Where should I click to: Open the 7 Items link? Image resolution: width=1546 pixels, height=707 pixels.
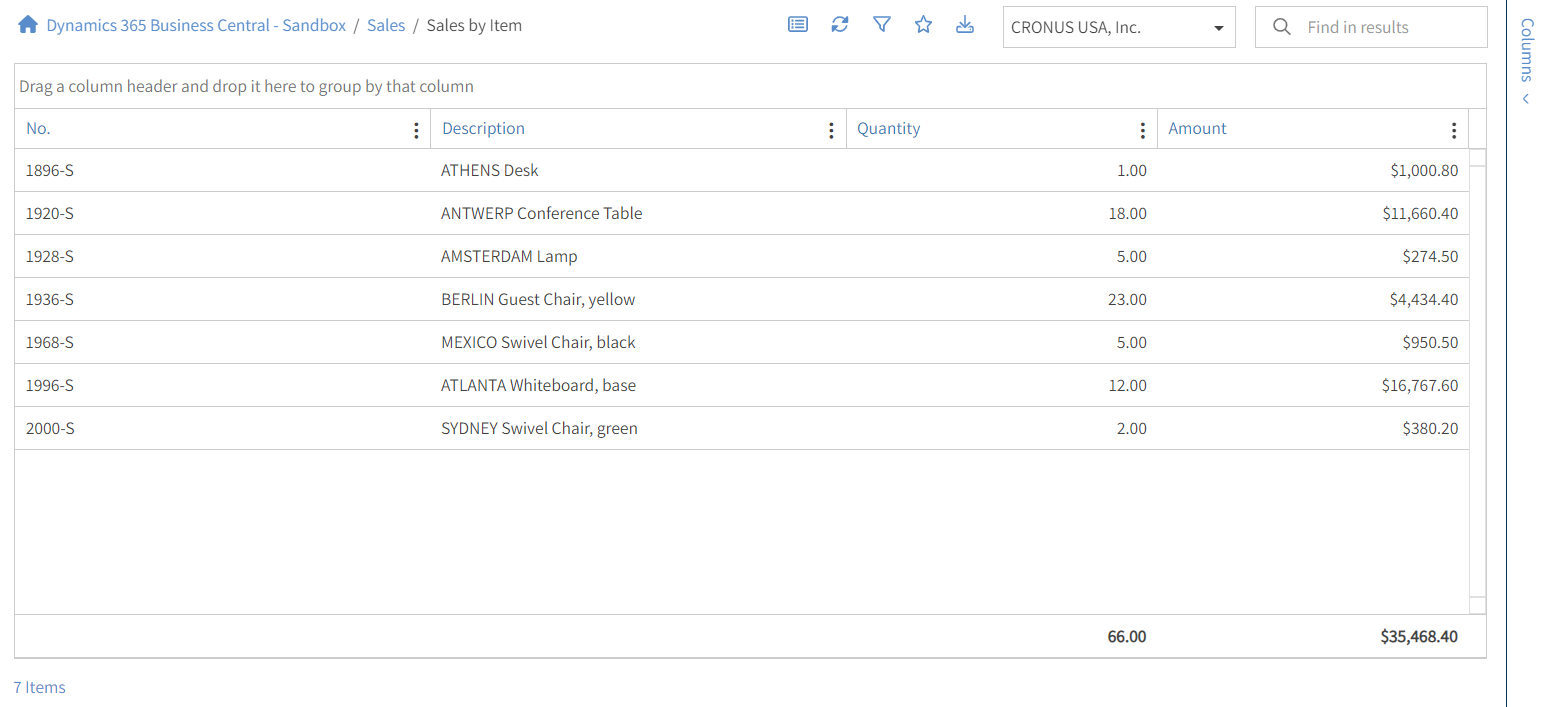click(x=39, y=687)
